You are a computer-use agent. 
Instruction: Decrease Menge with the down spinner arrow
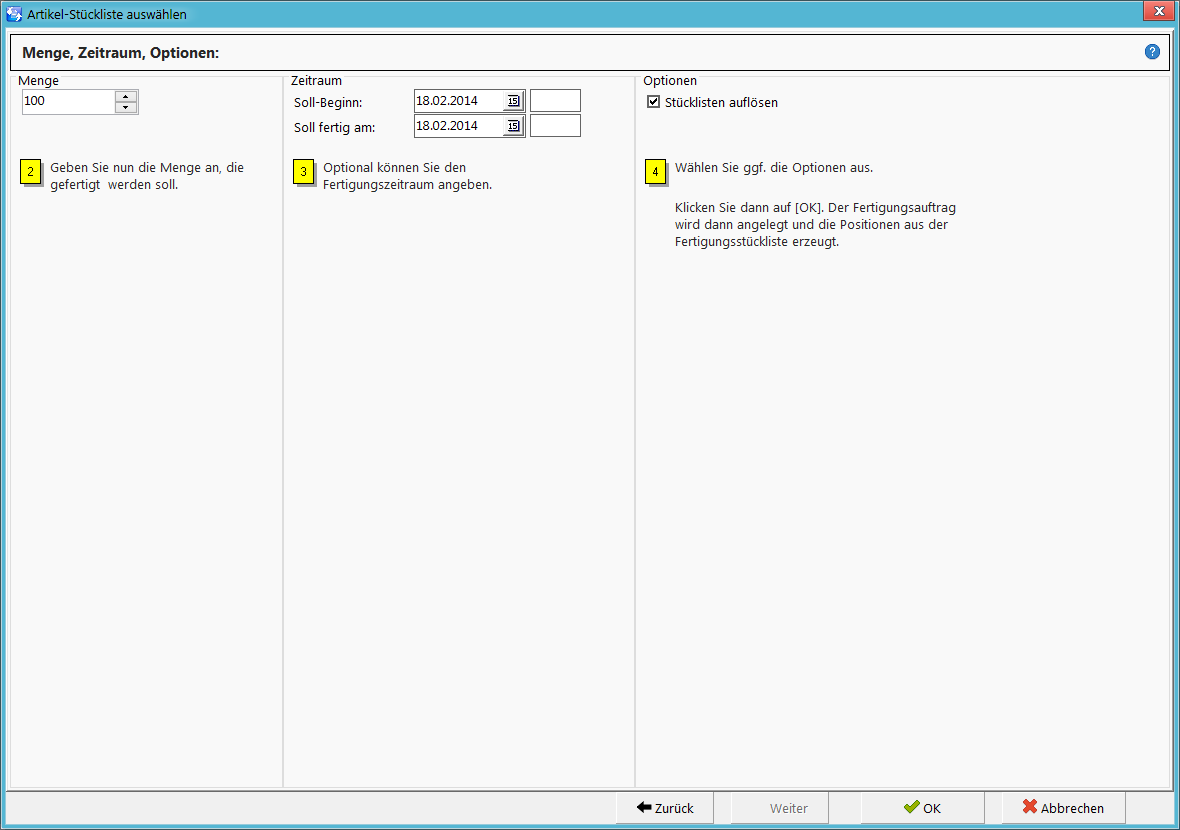pos(126,108)
